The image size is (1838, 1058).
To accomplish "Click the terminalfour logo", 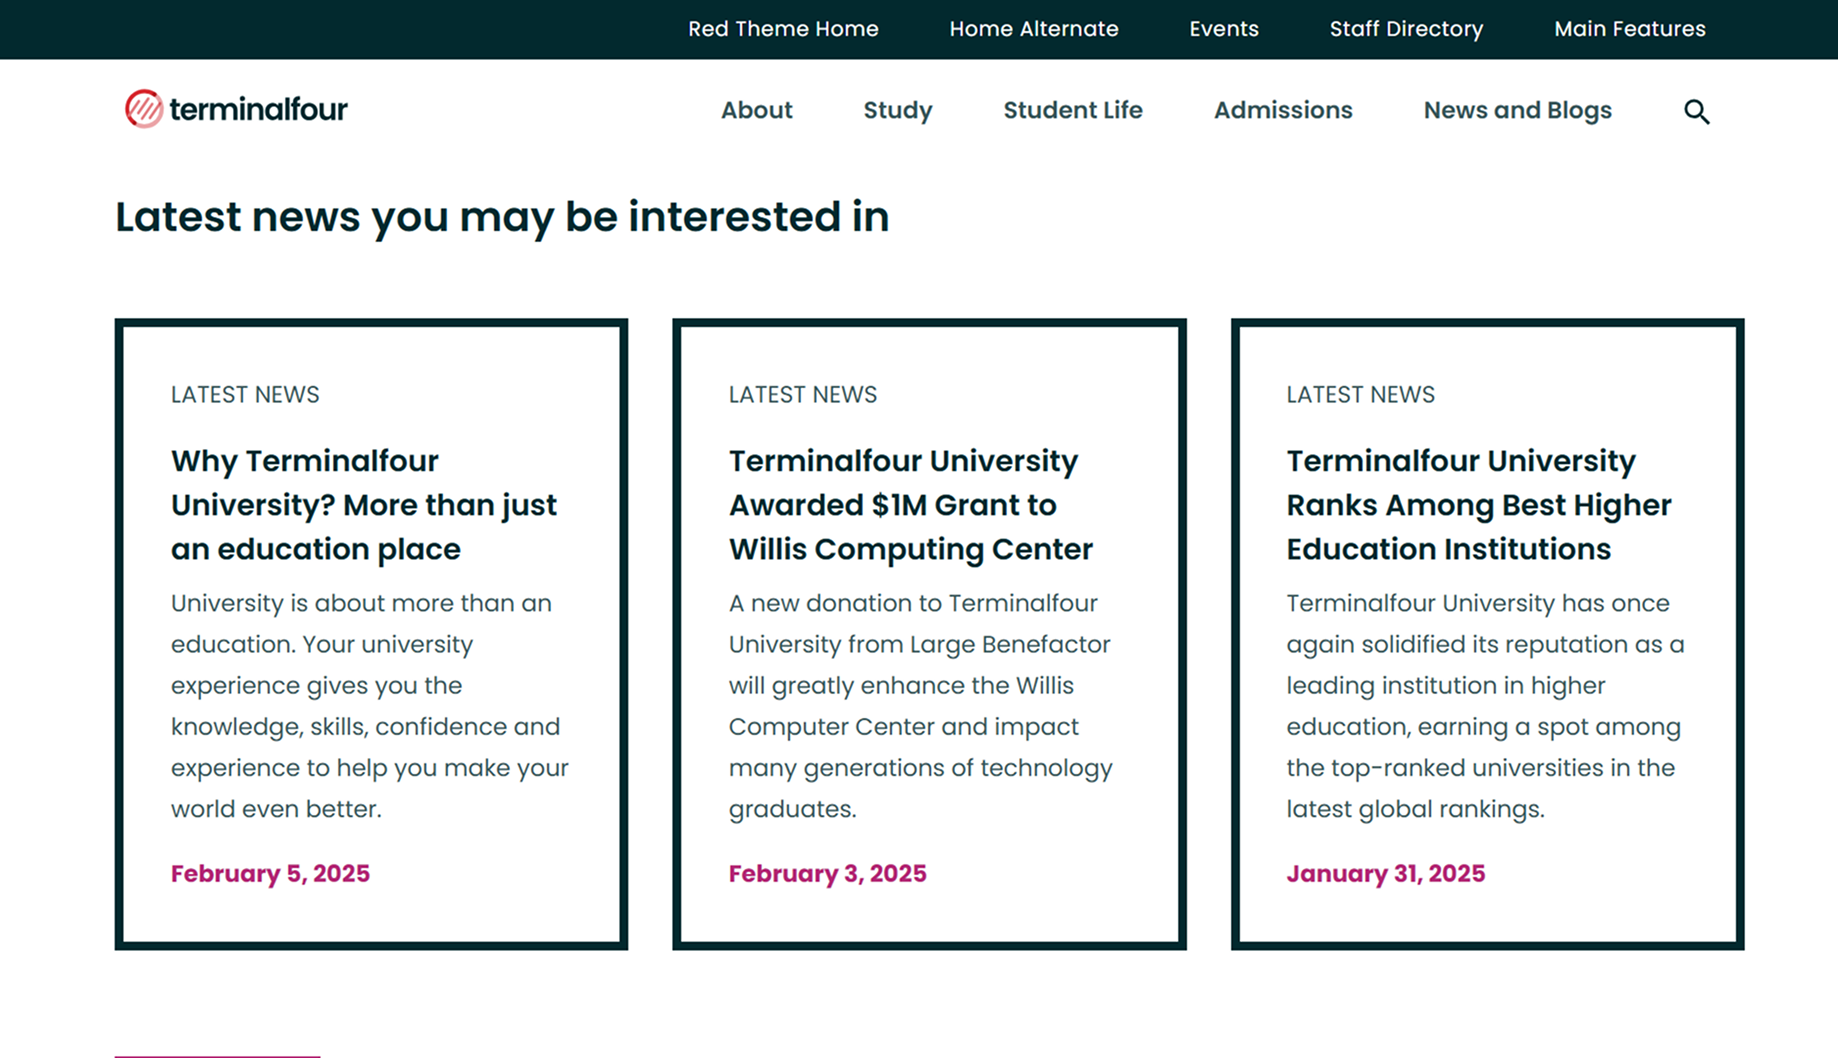I will (236, 109).
